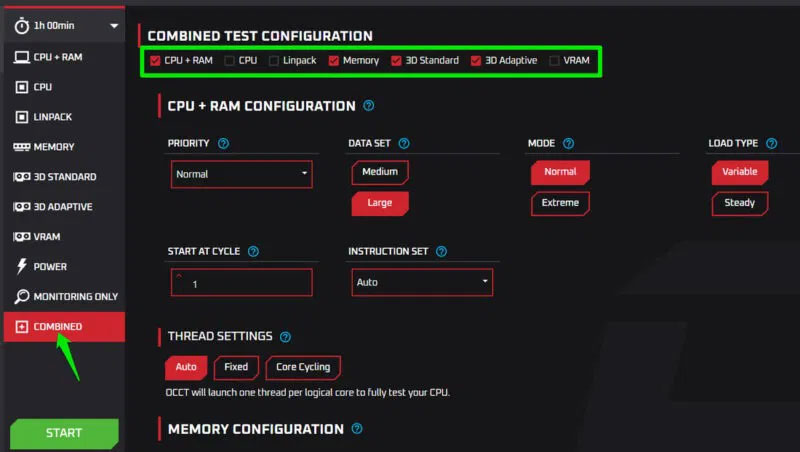This screenshot has height=452, width=800.
Task: Click the RAM stick icon beside MEMORY
Action: tap(21, 147)
